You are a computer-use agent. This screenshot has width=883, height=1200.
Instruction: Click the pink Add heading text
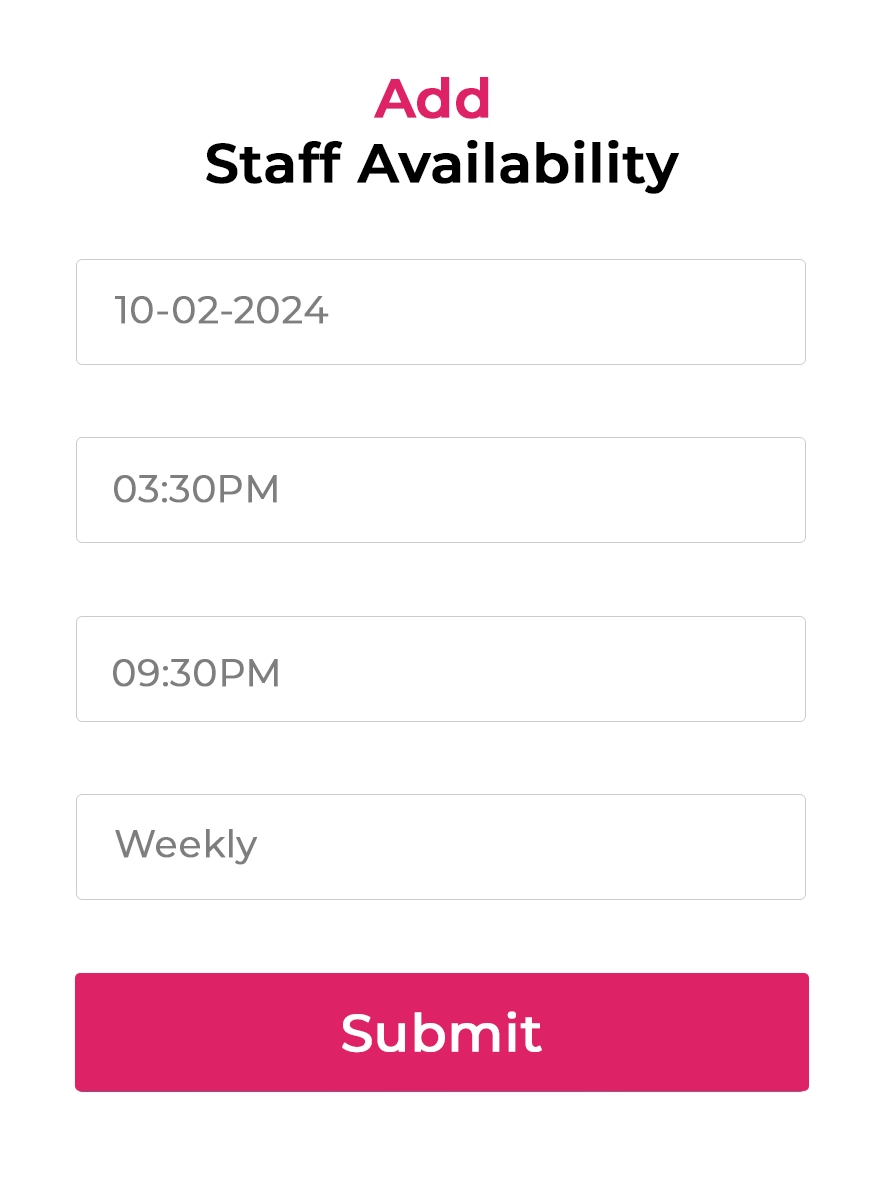click(x=433, y=98)
